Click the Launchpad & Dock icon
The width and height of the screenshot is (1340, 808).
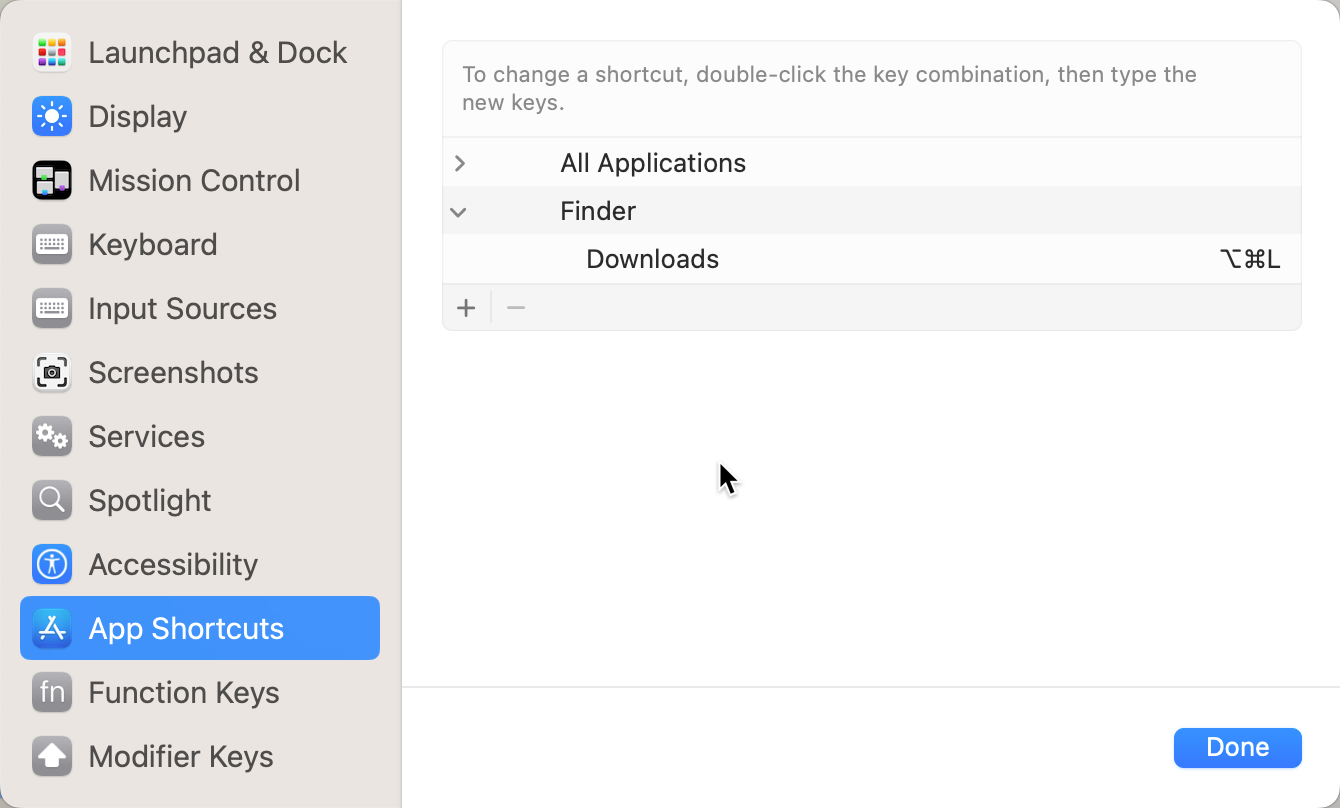(51, 52)
